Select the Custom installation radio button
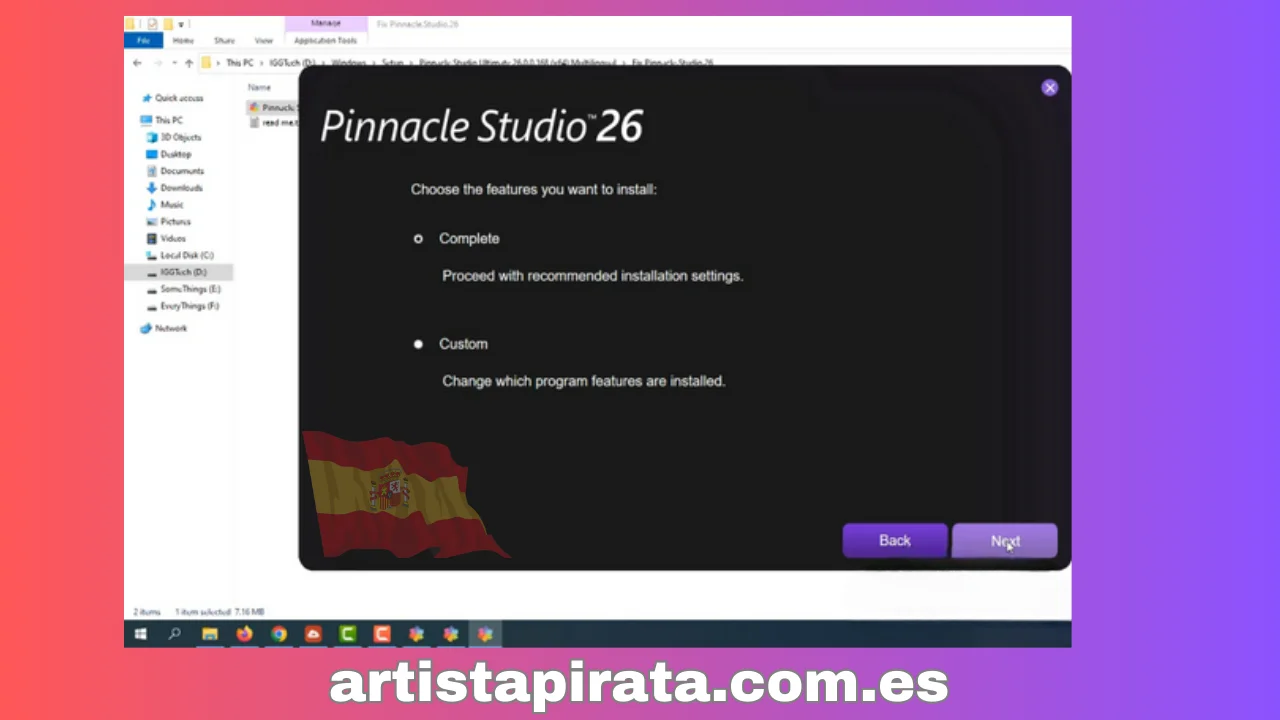Image resolution: width=1280 pixels, height=720 pixels. pyautogui.click(x=418, y=343)
